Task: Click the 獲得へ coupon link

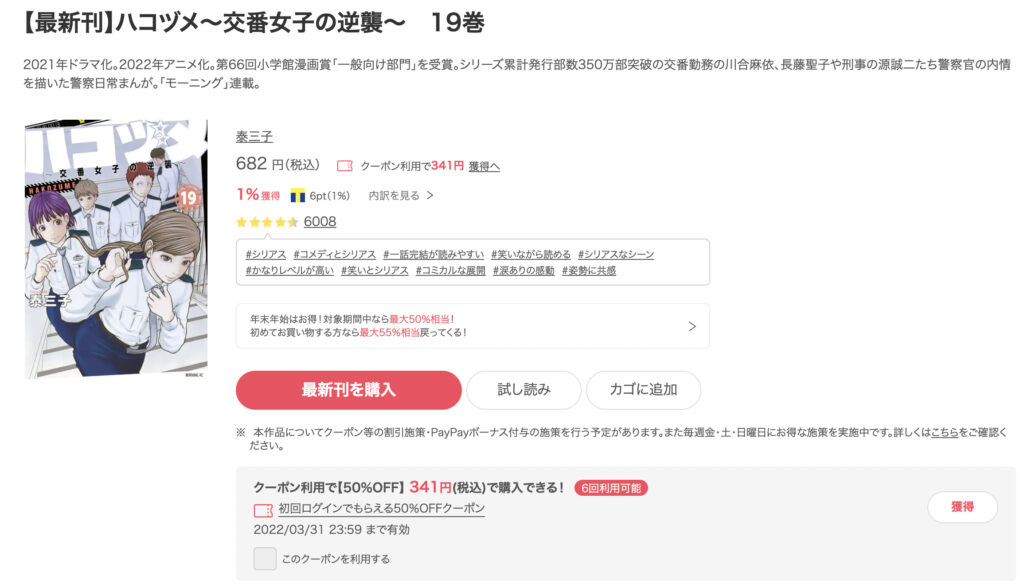Action: (484, 167)
